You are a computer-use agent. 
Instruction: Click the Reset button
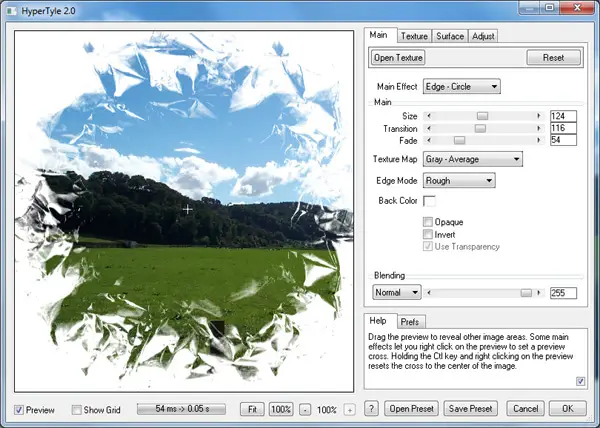[553, 57]
